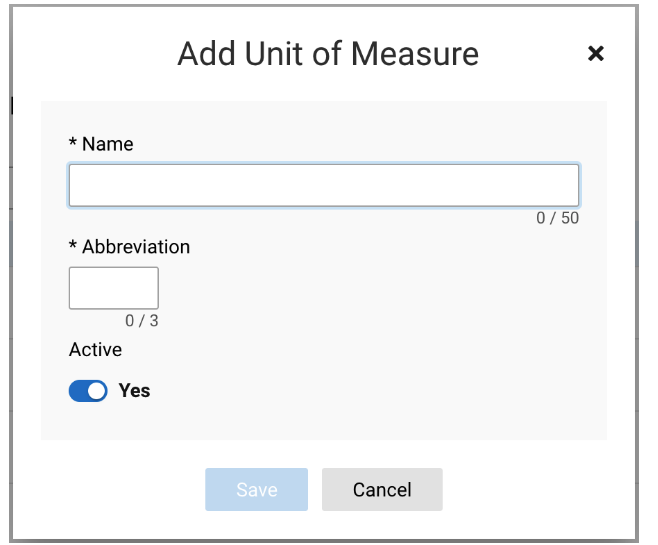Viewport: 658px width, 545px height.
Task: Click the number 50 in the Name counter
Action: (x=570, y=218)
